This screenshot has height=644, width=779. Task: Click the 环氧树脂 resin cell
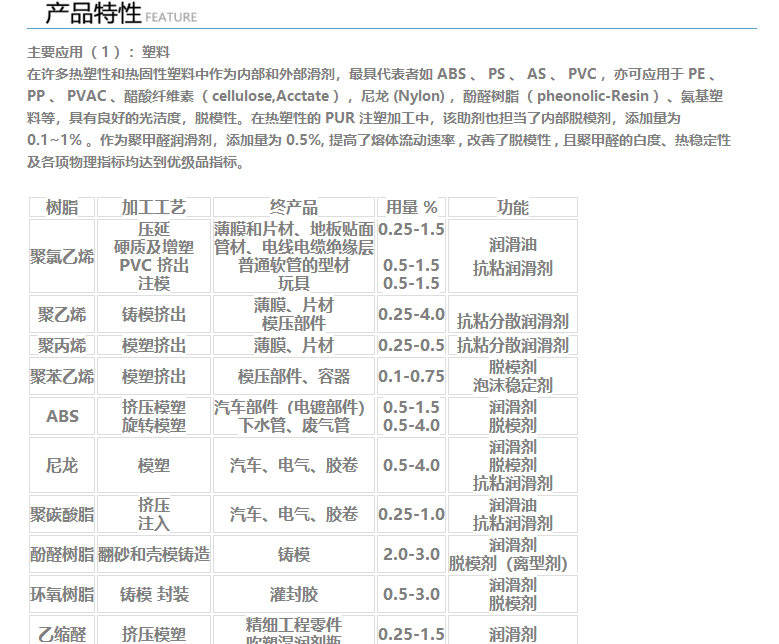pos(62,594)
